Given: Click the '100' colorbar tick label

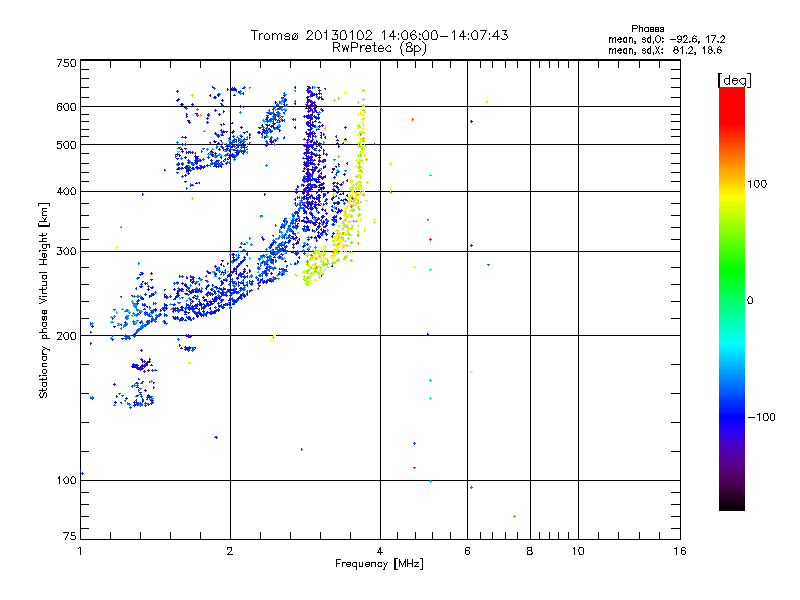Looking at the screenshot, I should [757, 184].
